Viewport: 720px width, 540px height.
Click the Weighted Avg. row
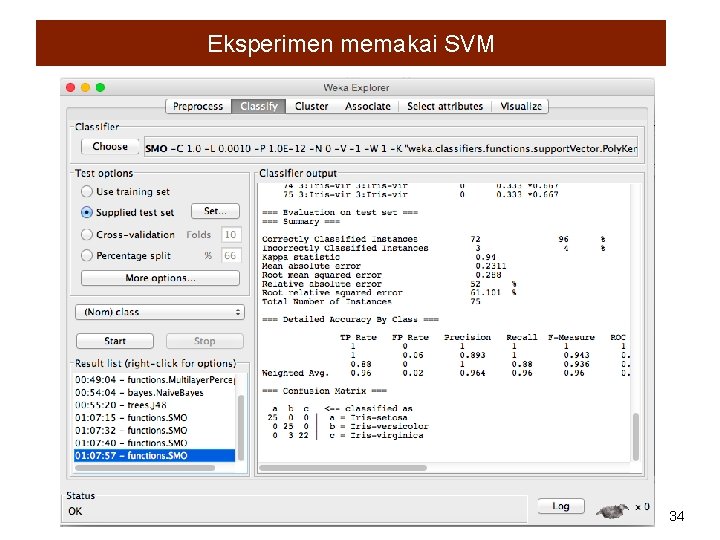tap(446, 373)
